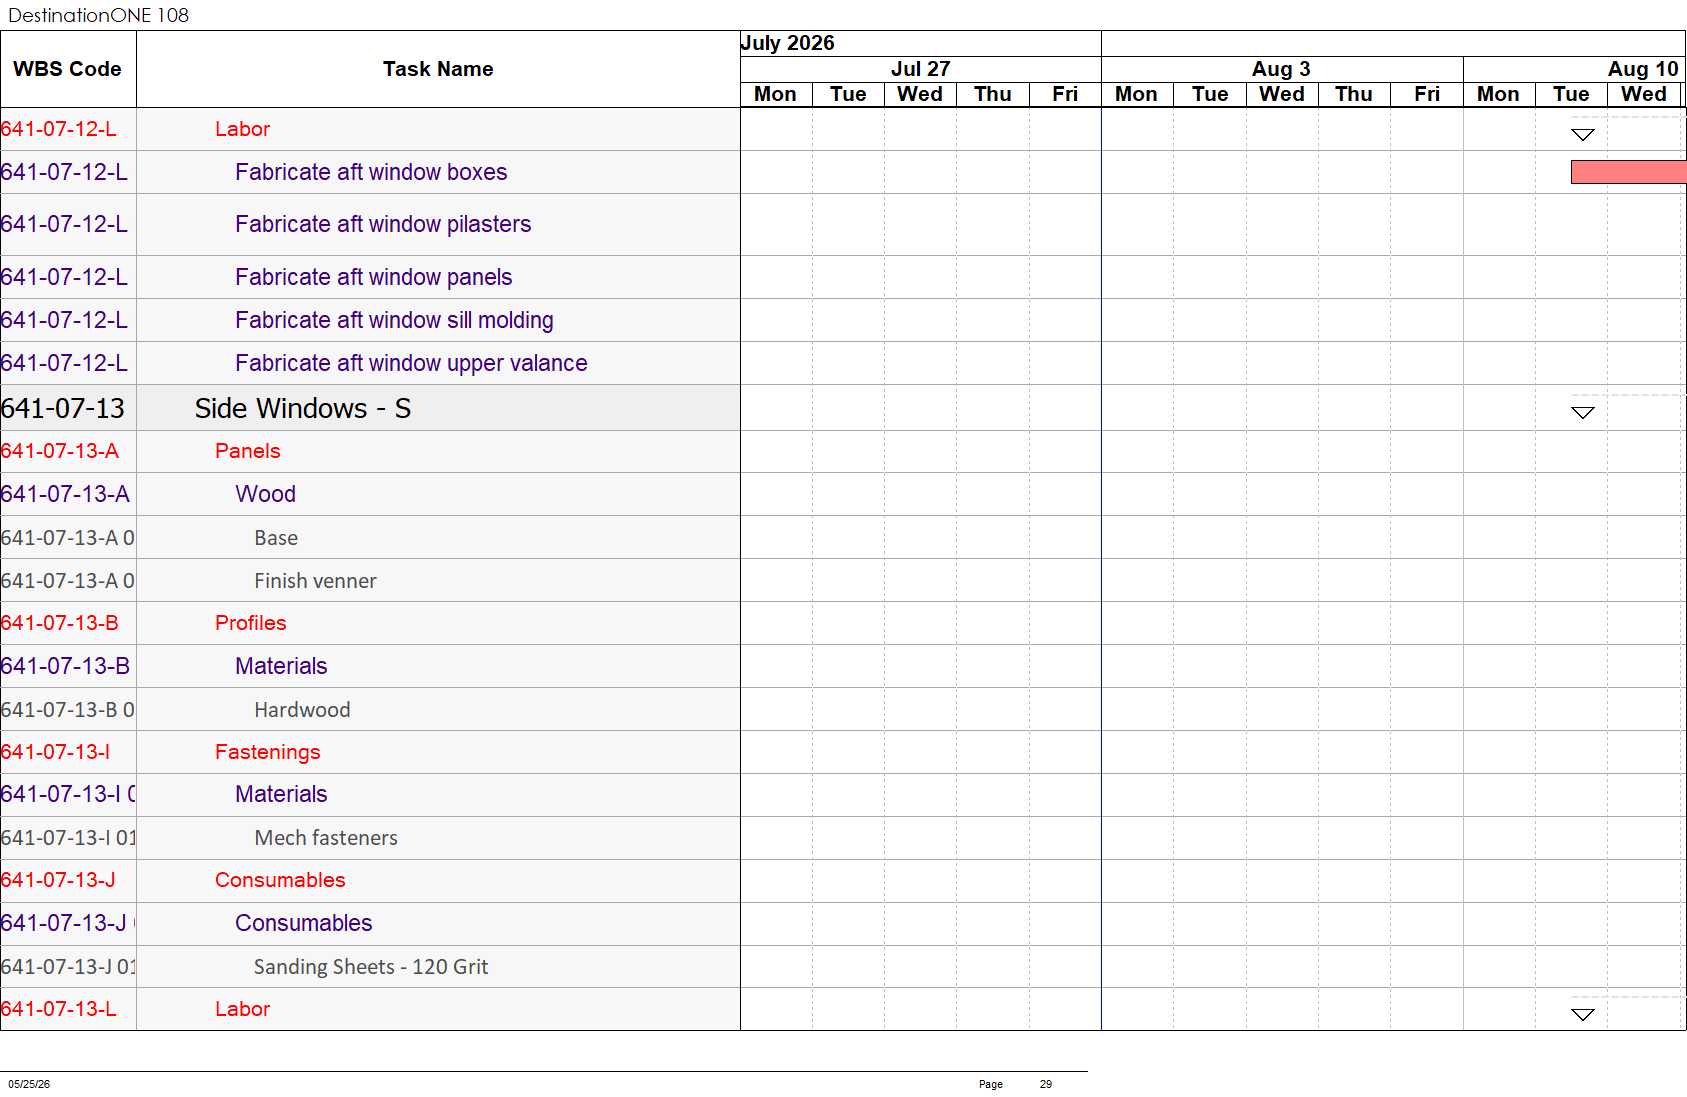Click the Thu label under Aug 3
The width and height of the screenshot is (1687, 1097).
(1354, 94)
